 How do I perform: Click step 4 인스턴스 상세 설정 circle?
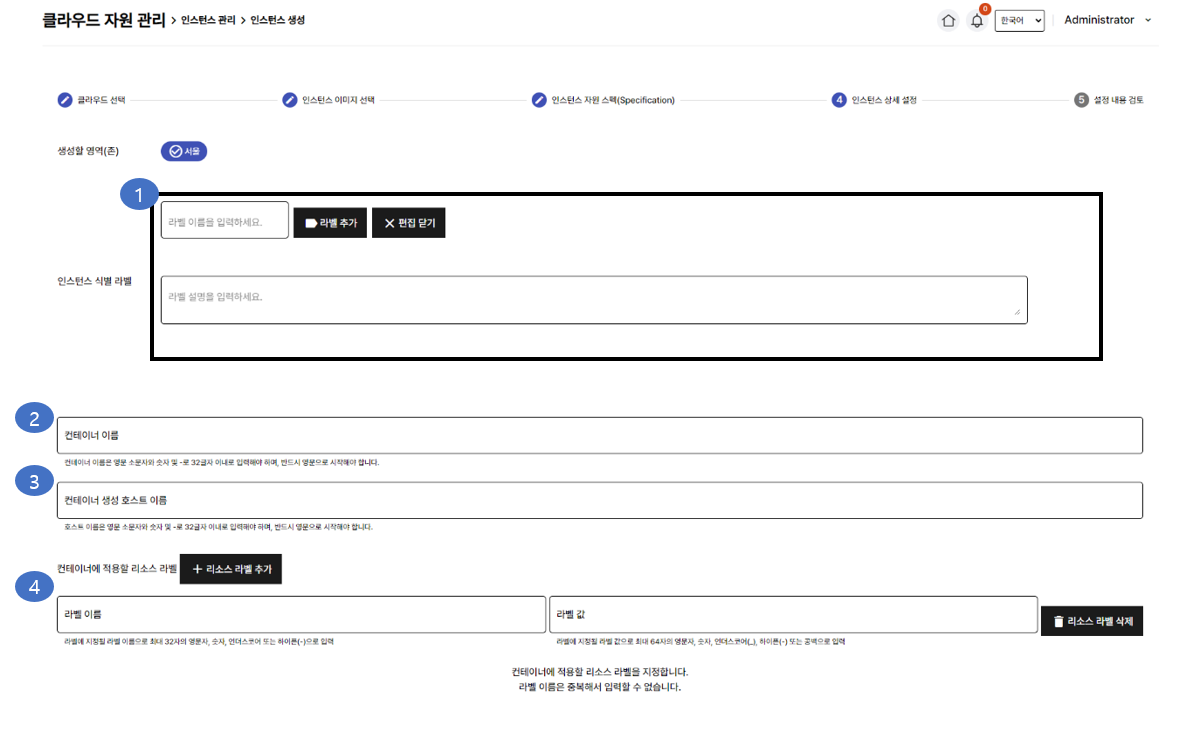[839, 100]
